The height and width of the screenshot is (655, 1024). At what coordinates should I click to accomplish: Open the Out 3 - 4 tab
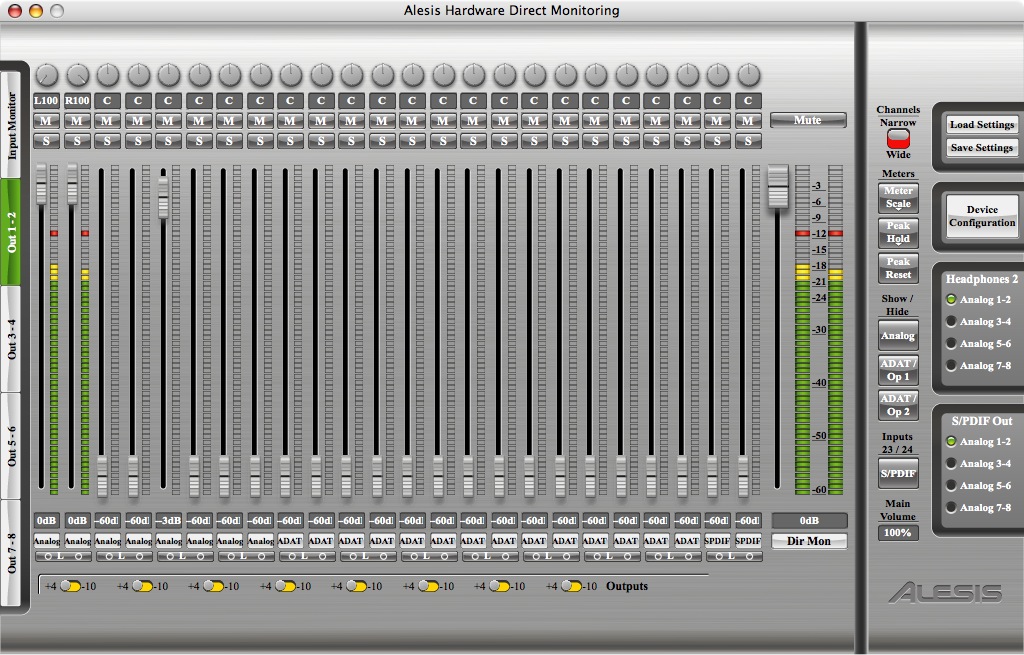click(x=11, y=339)
